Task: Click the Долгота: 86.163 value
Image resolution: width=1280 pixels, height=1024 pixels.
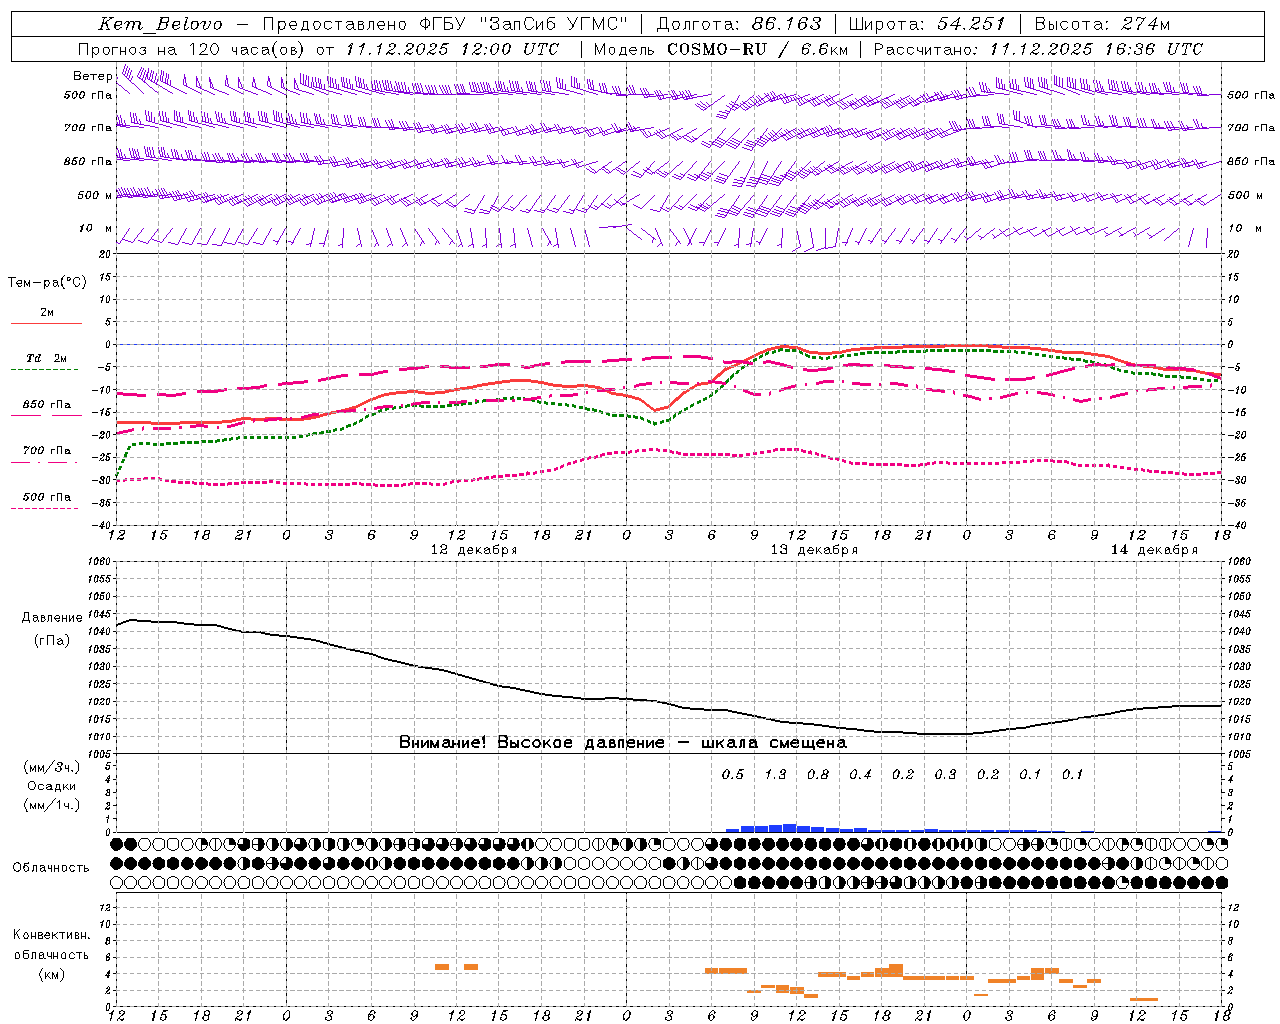Action: (x=739, y=24)
